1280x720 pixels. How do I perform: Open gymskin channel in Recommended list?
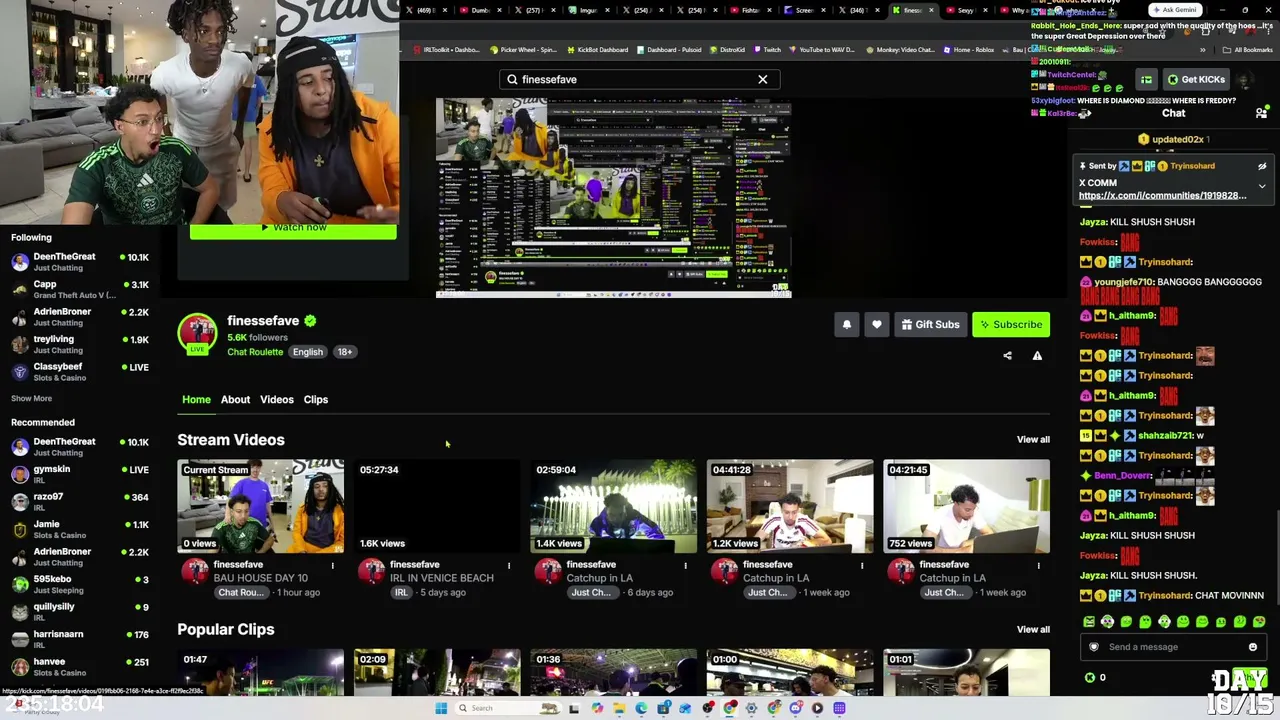tap(80, 474)
